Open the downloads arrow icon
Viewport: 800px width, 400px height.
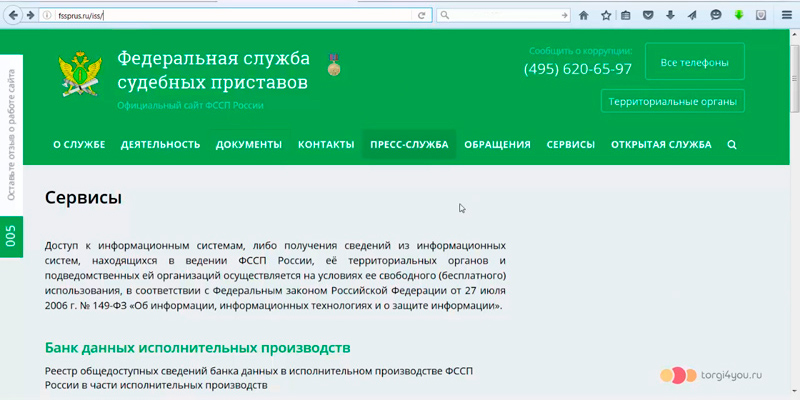tap(670, 15)
